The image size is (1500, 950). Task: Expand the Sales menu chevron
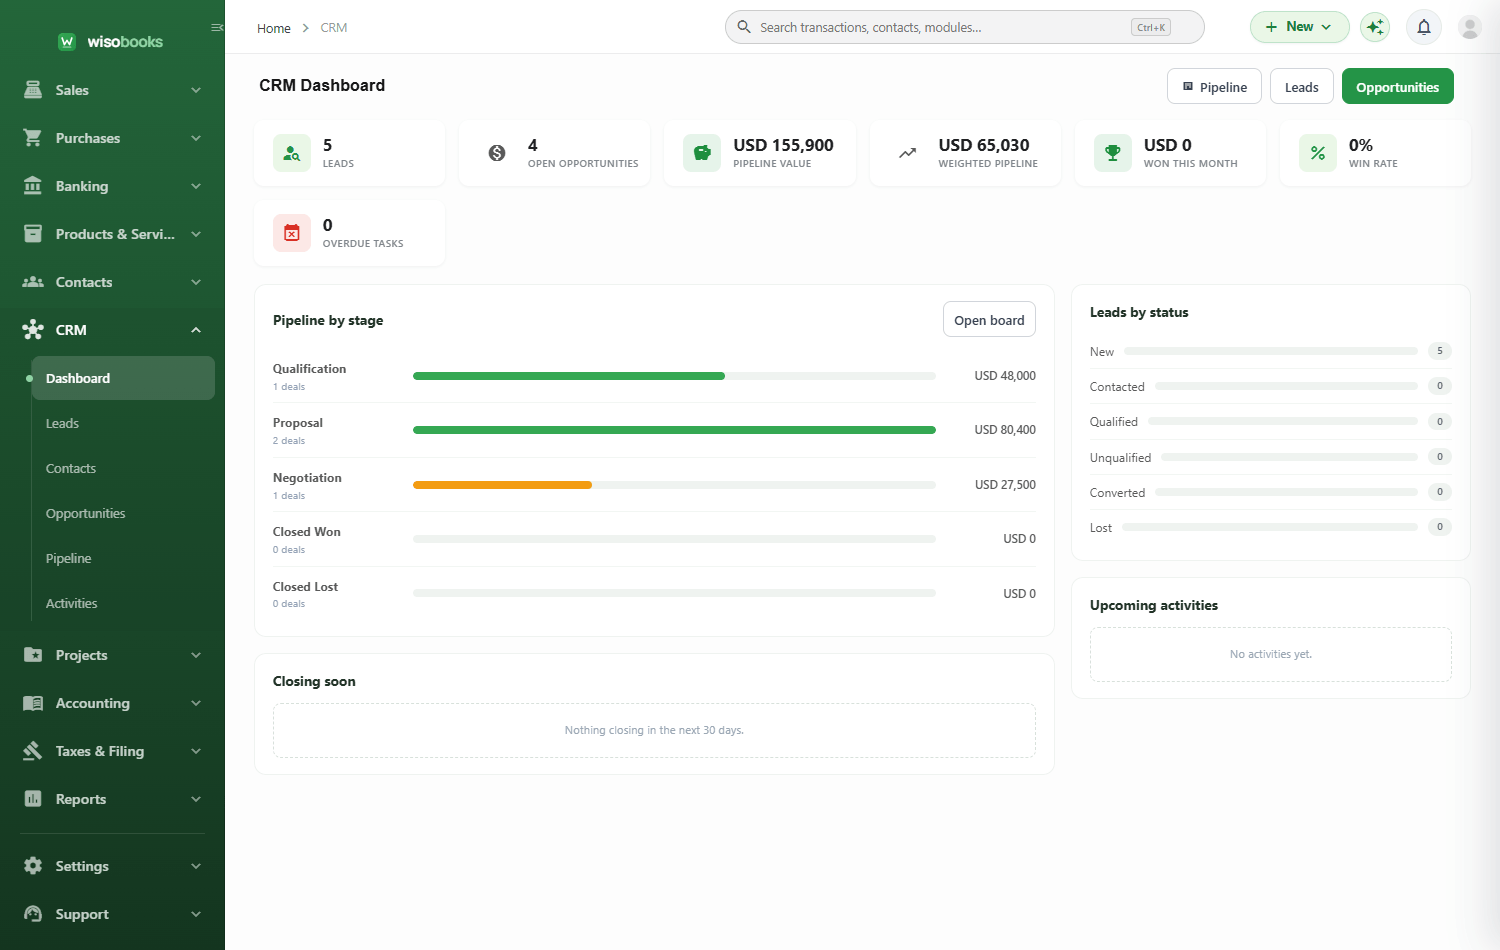[x=196, y=90]
